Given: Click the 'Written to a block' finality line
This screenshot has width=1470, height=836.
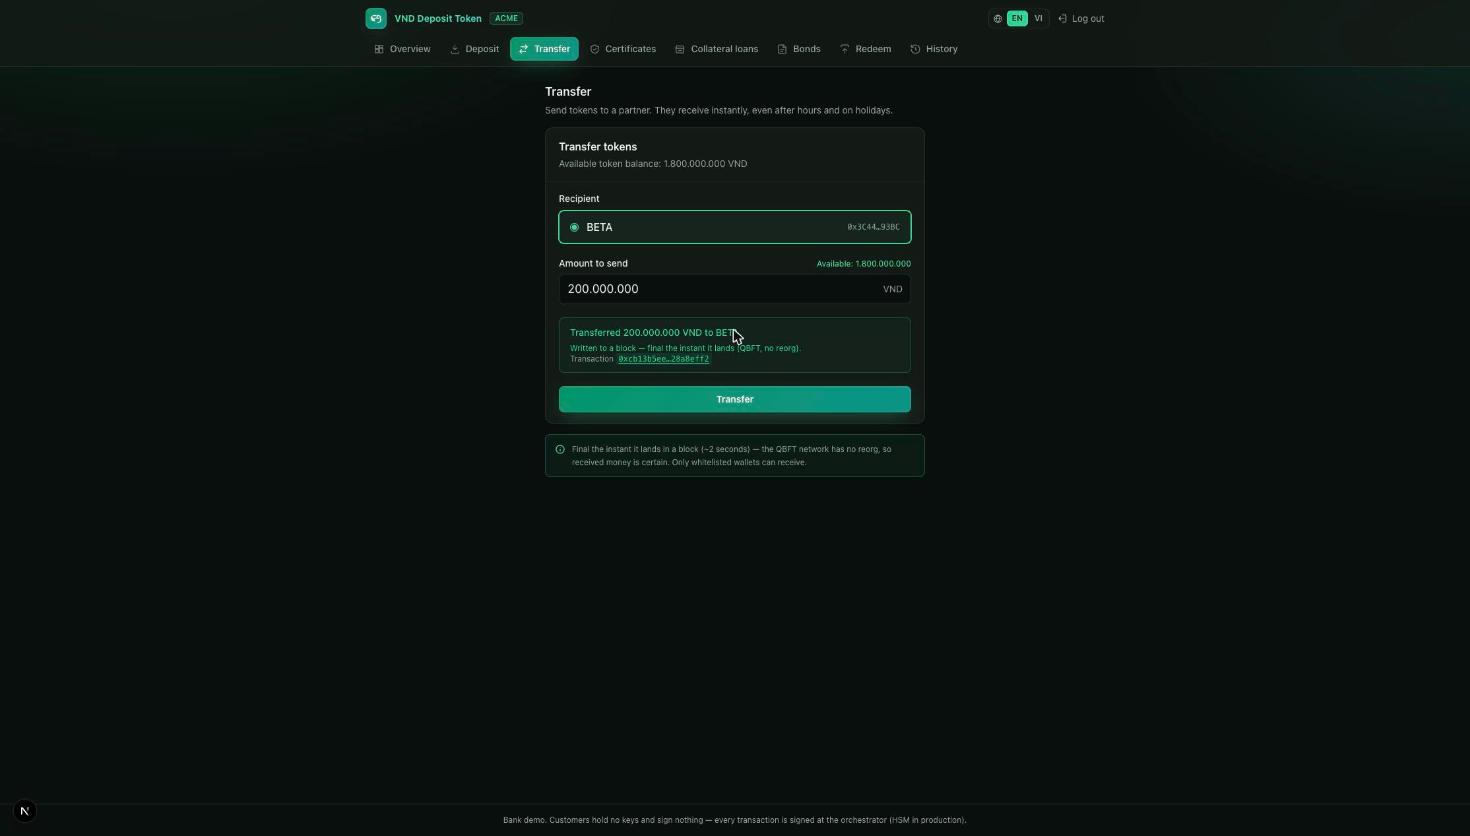Looking at the screenshot, I should click(x=685, y=348).
